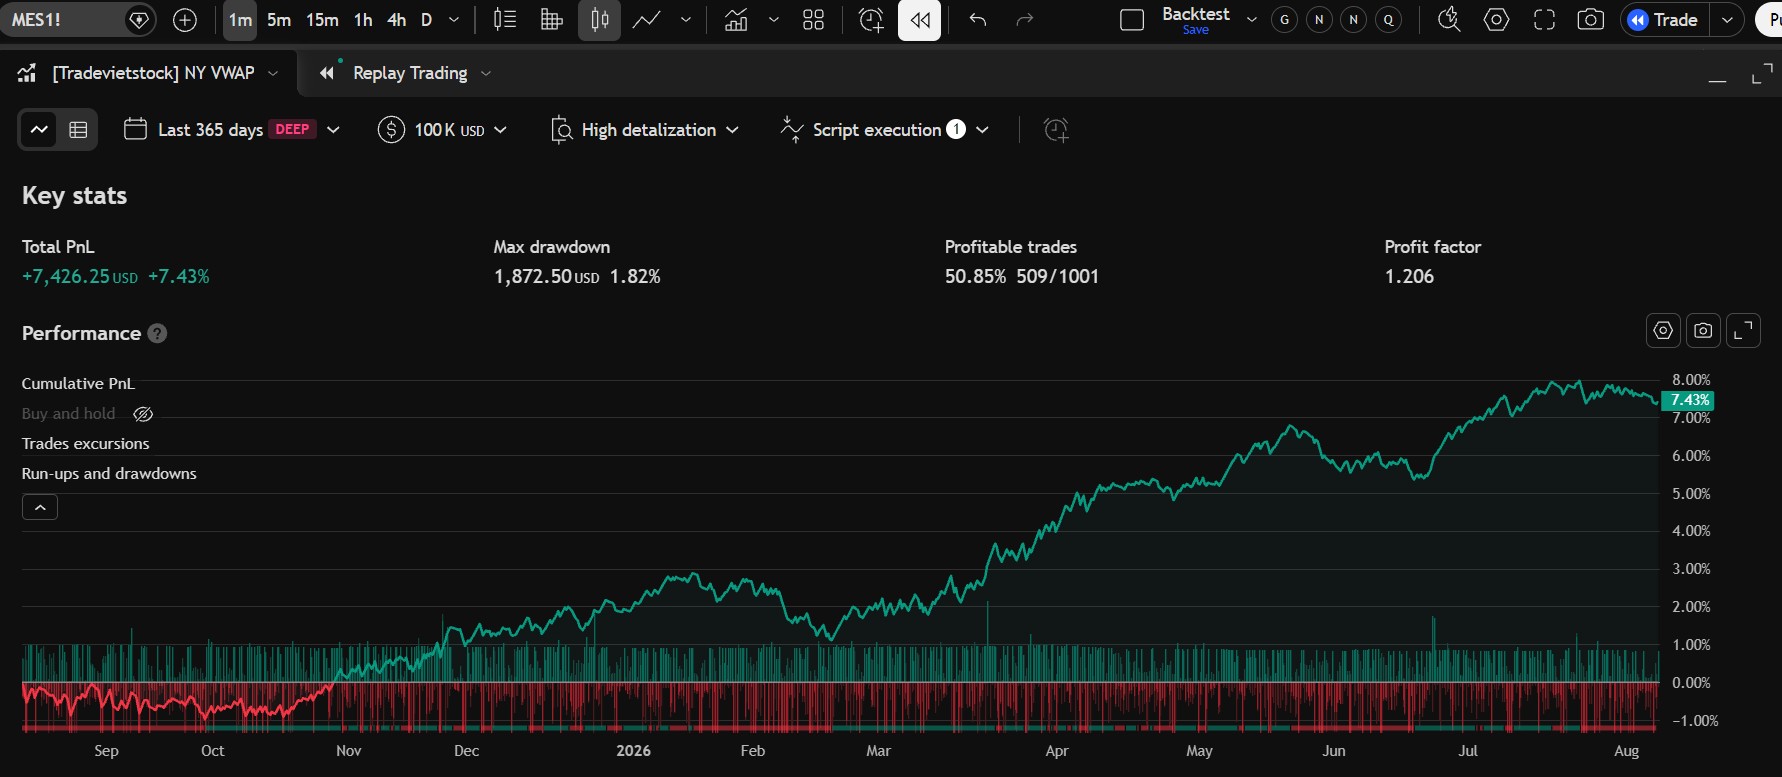The height and width of the screenshot is (777, 1782).
Task: Click the Max drawdown 1,872.50 USD value
Action: (x=547, y=276)
